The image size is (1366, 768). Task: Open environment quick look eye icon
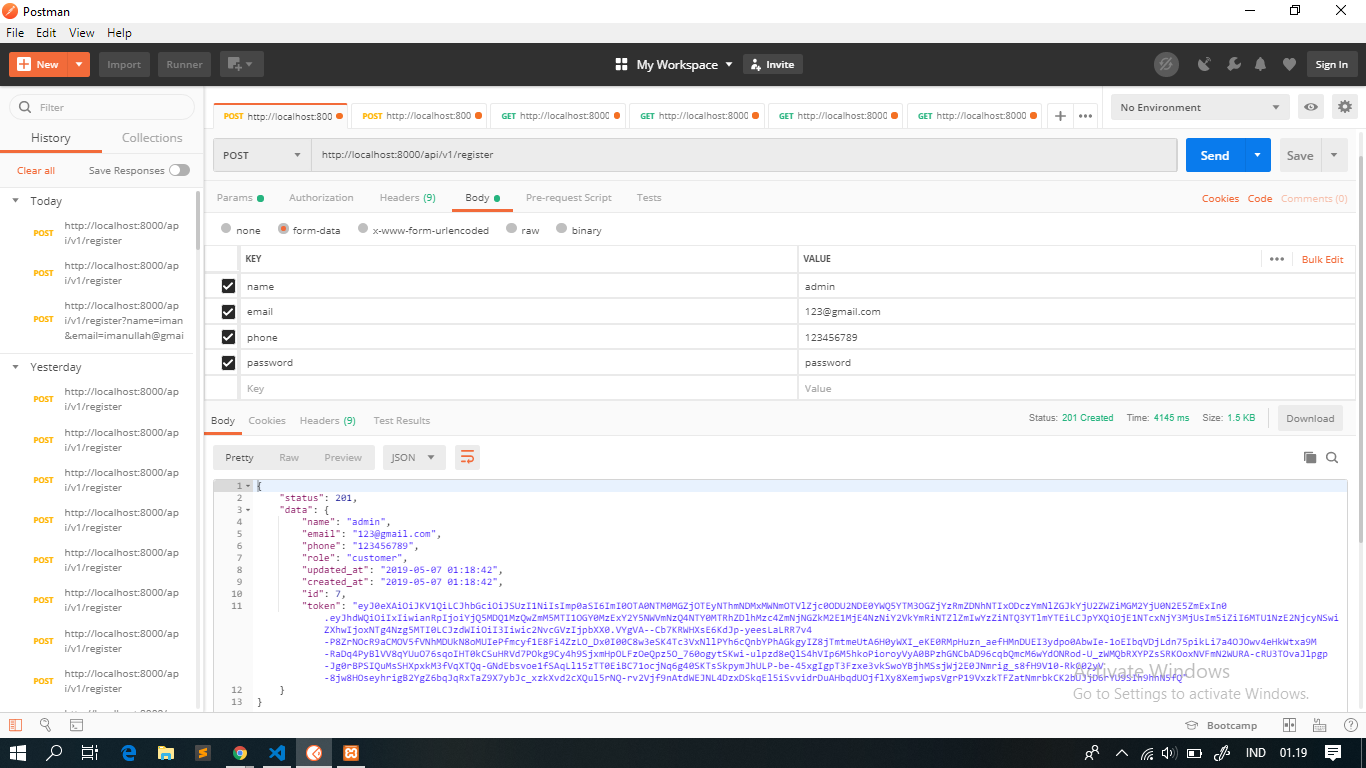click(x=1310, y=106)
